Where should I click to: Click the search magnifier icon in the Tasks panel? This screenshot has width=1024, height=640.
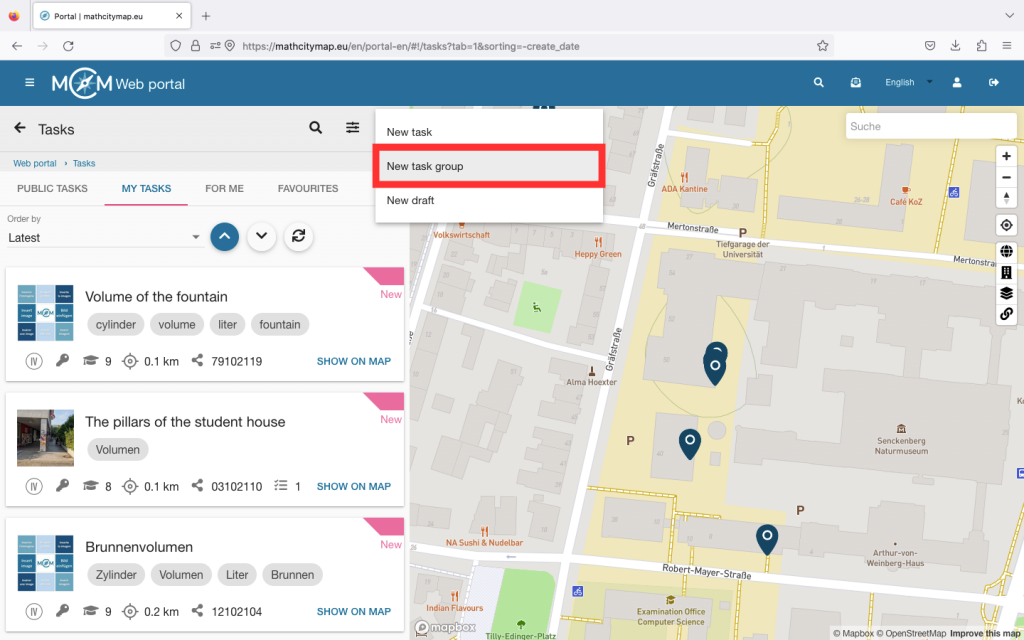(316, 128)
